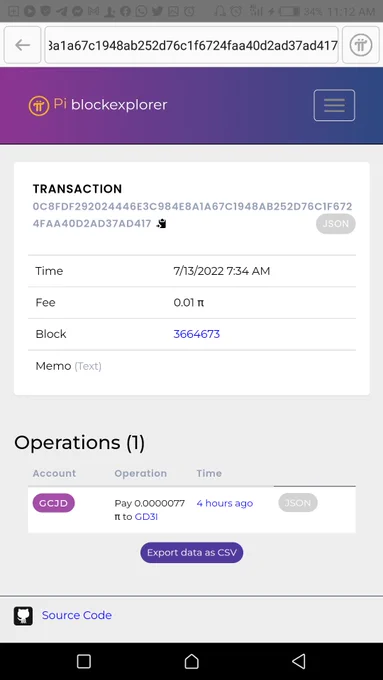
Task: Tap the Android home button
Action: point(191,661)
